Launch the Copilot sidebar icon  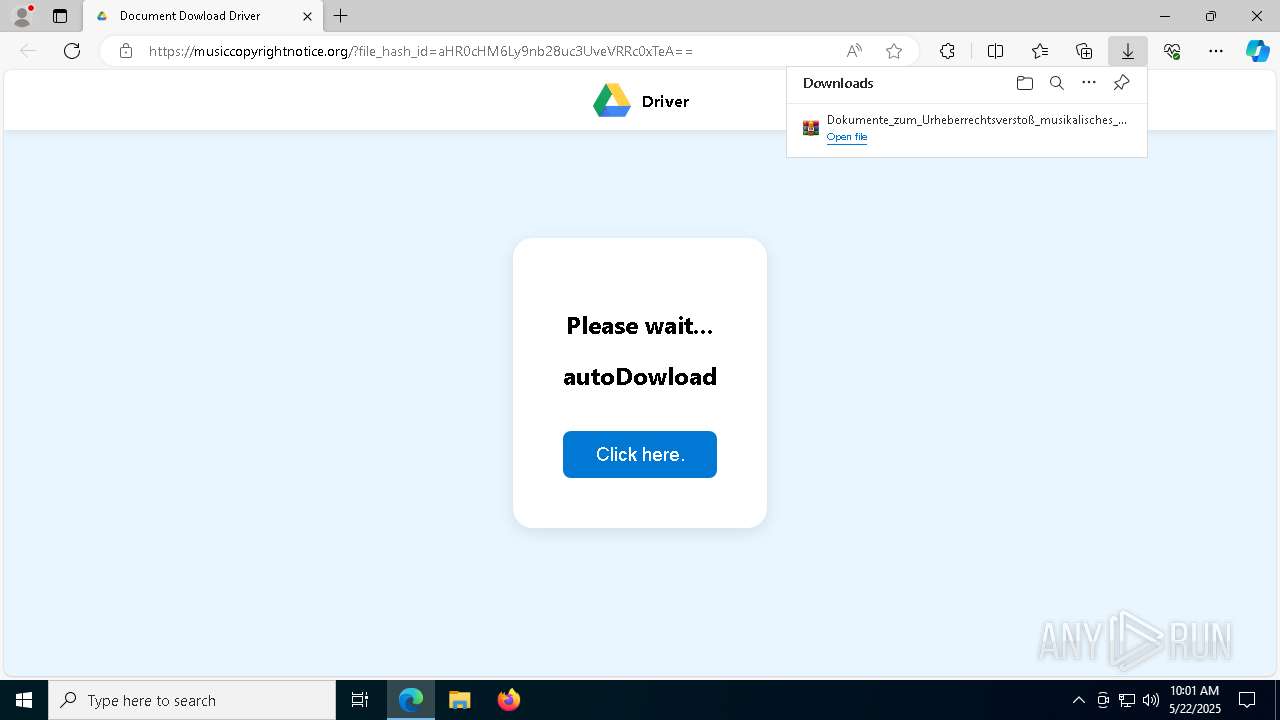point(1258,51)
